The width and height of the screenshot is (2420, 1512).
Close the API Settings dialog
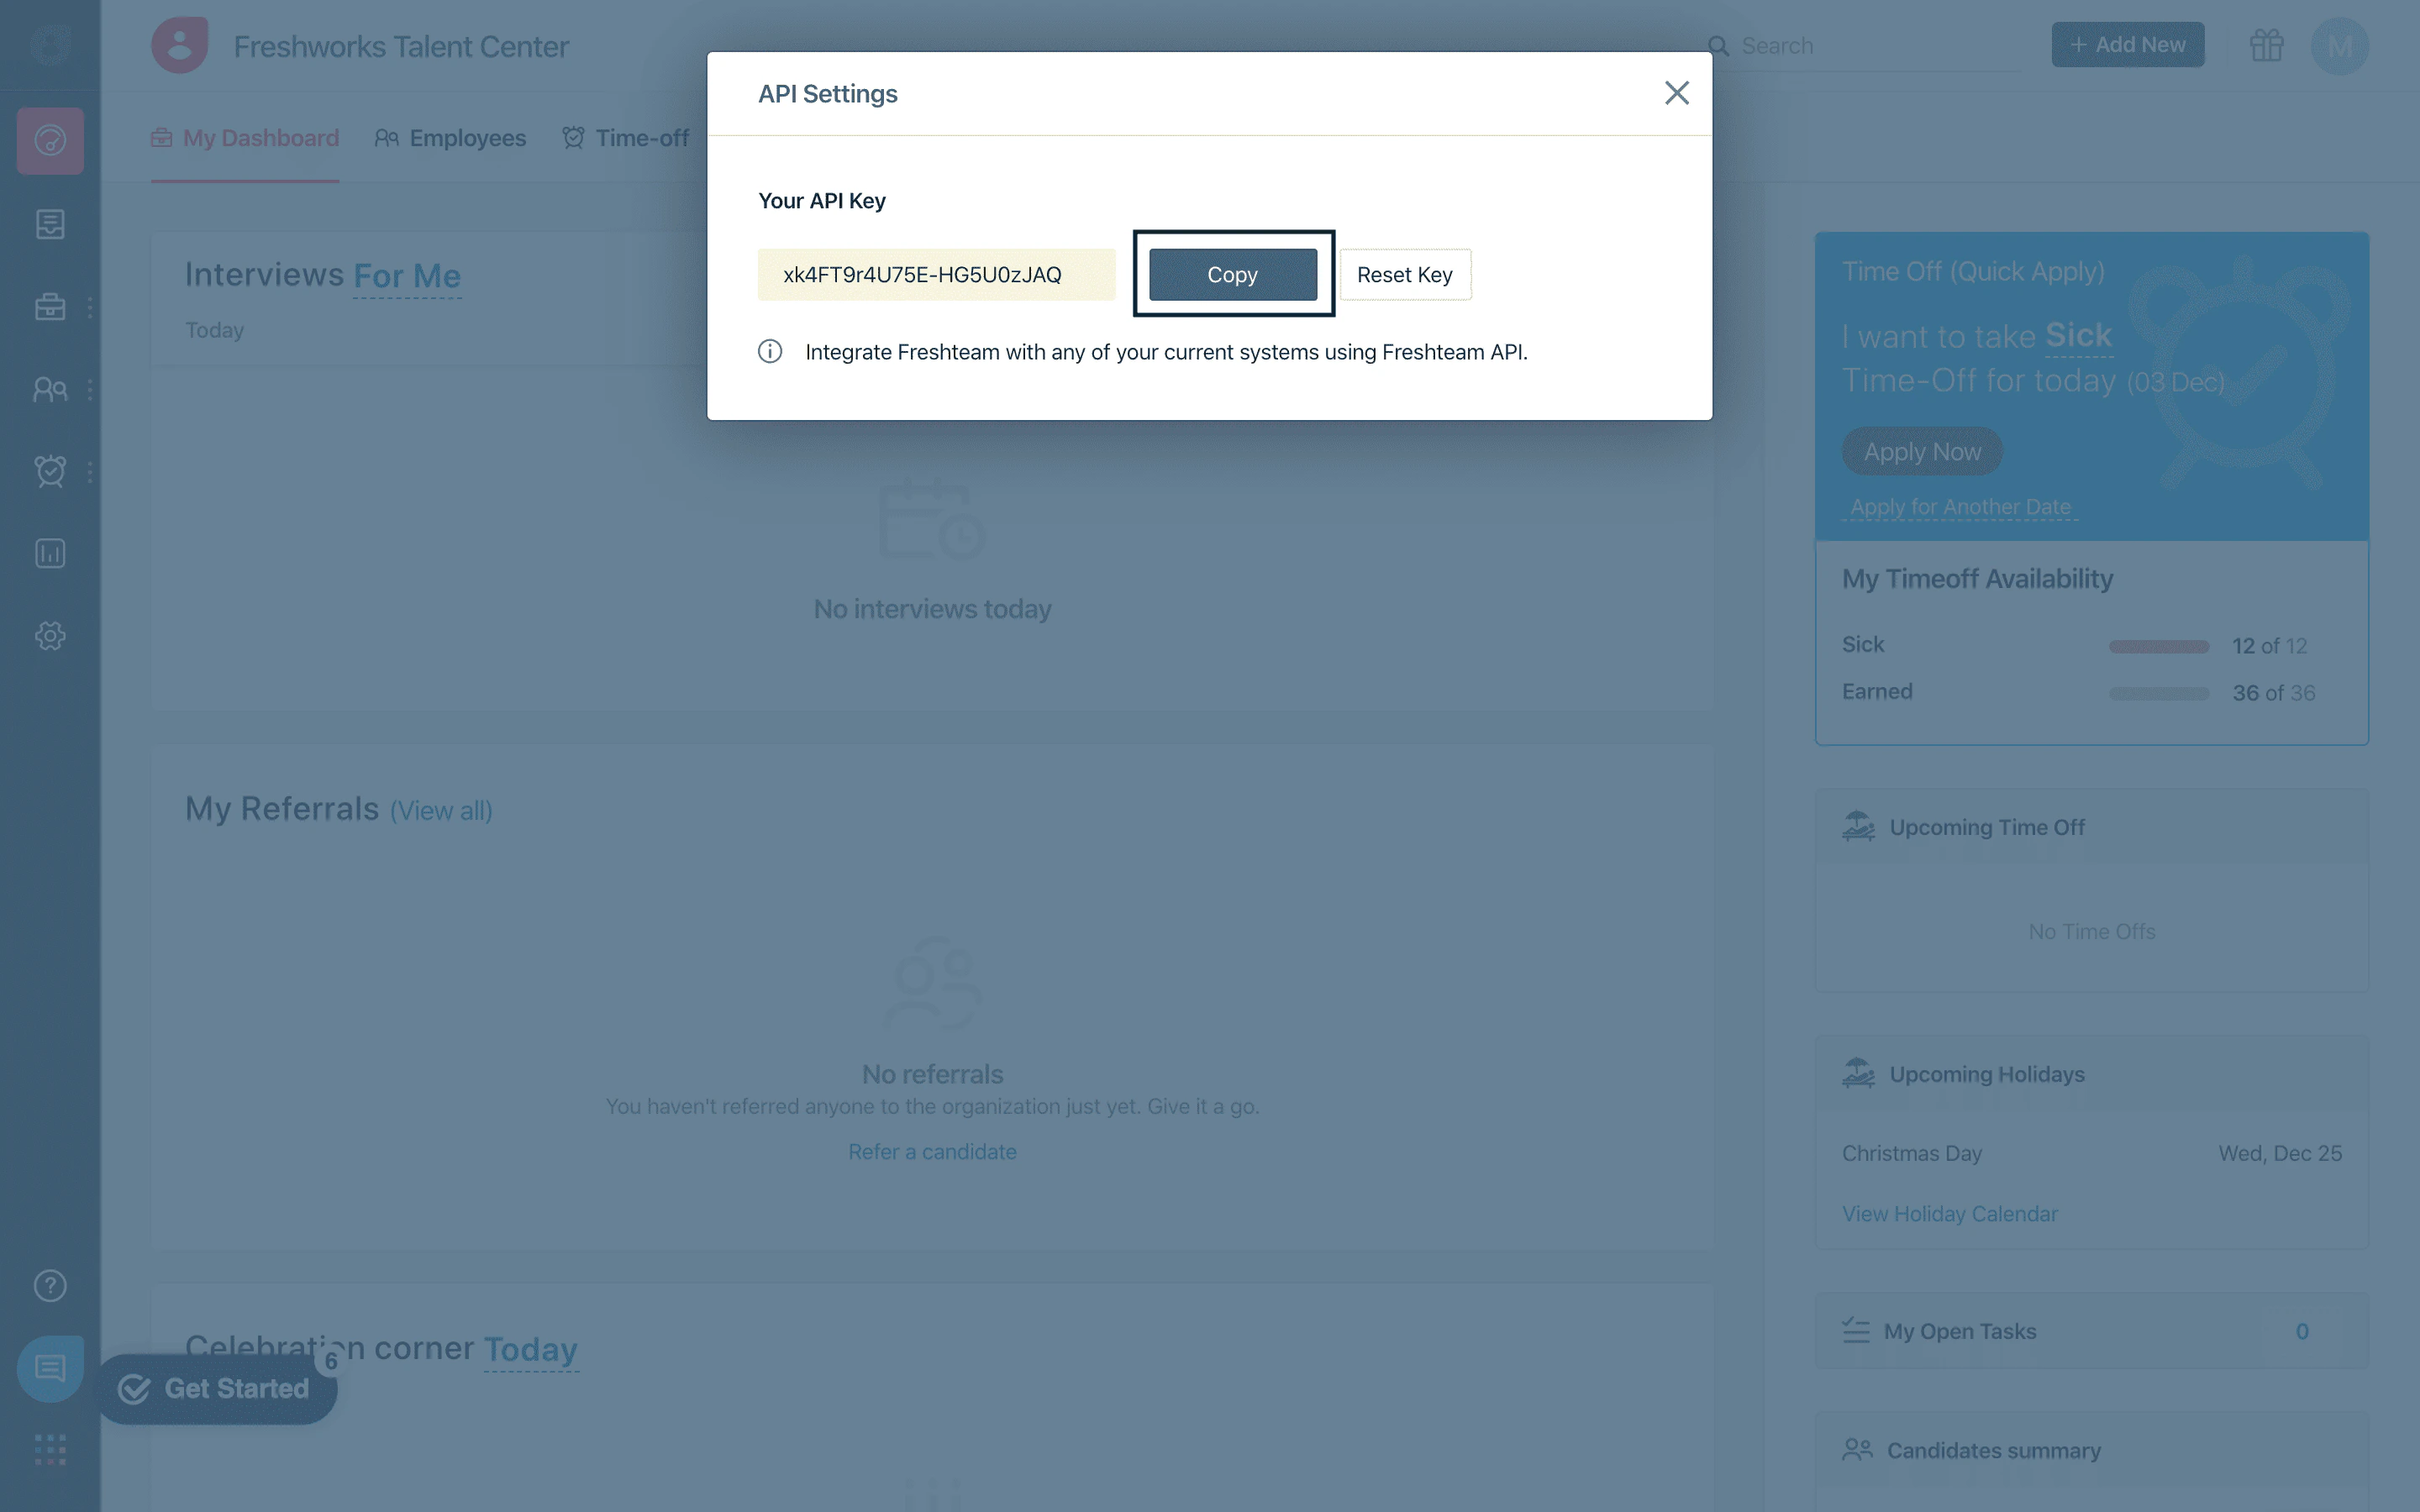[1676, 93]
